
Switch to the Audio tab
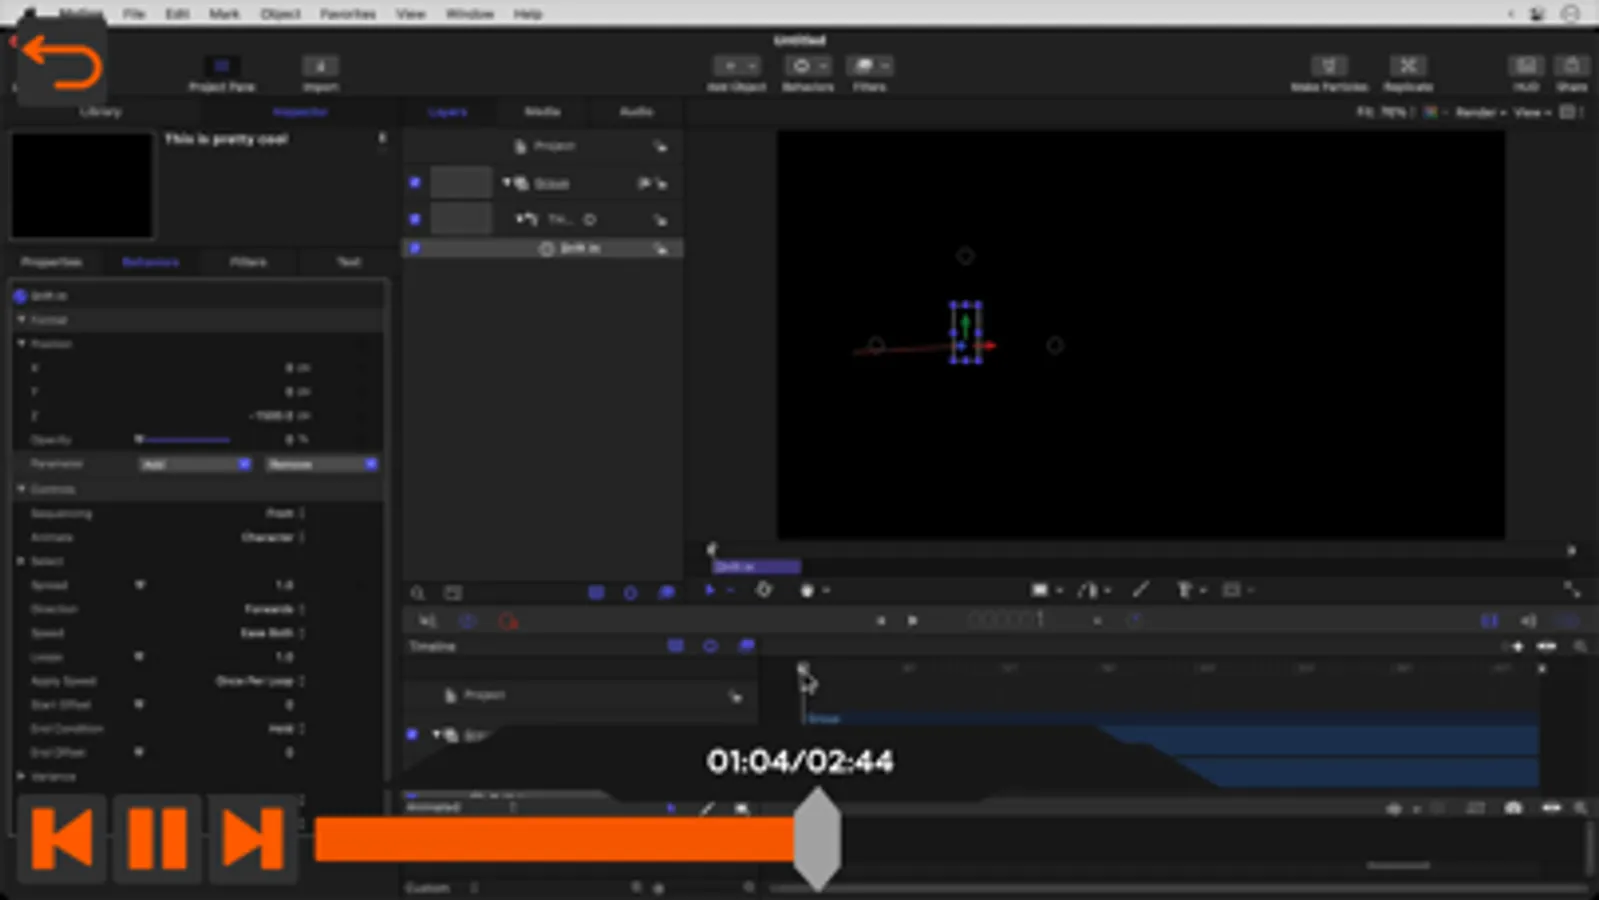click(x=636, y=112)
